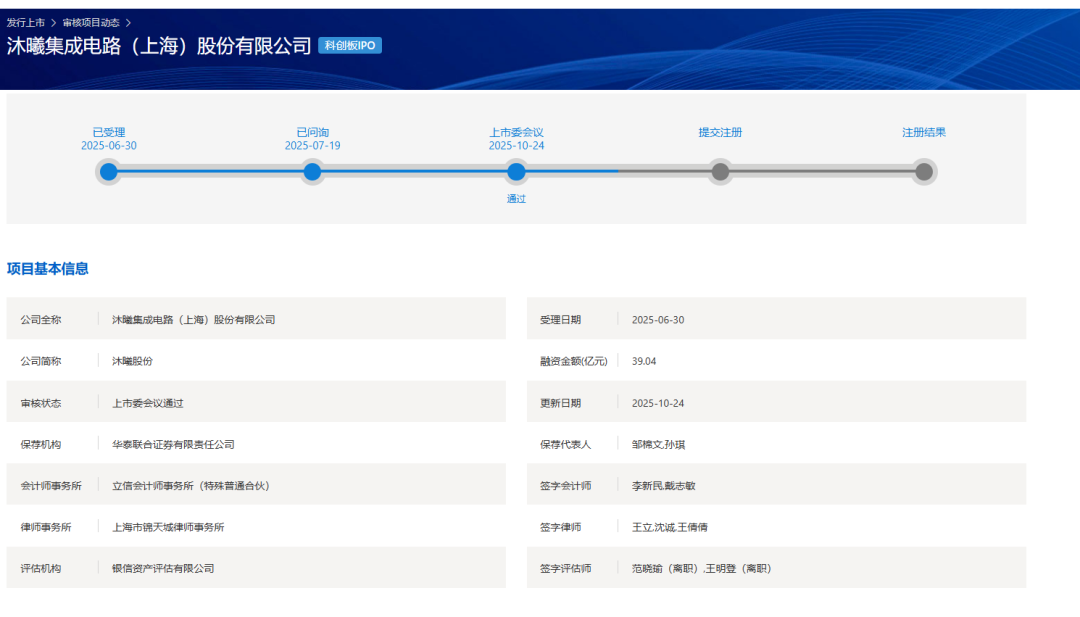Click the 提交注册 stage label

coord(720,132)
